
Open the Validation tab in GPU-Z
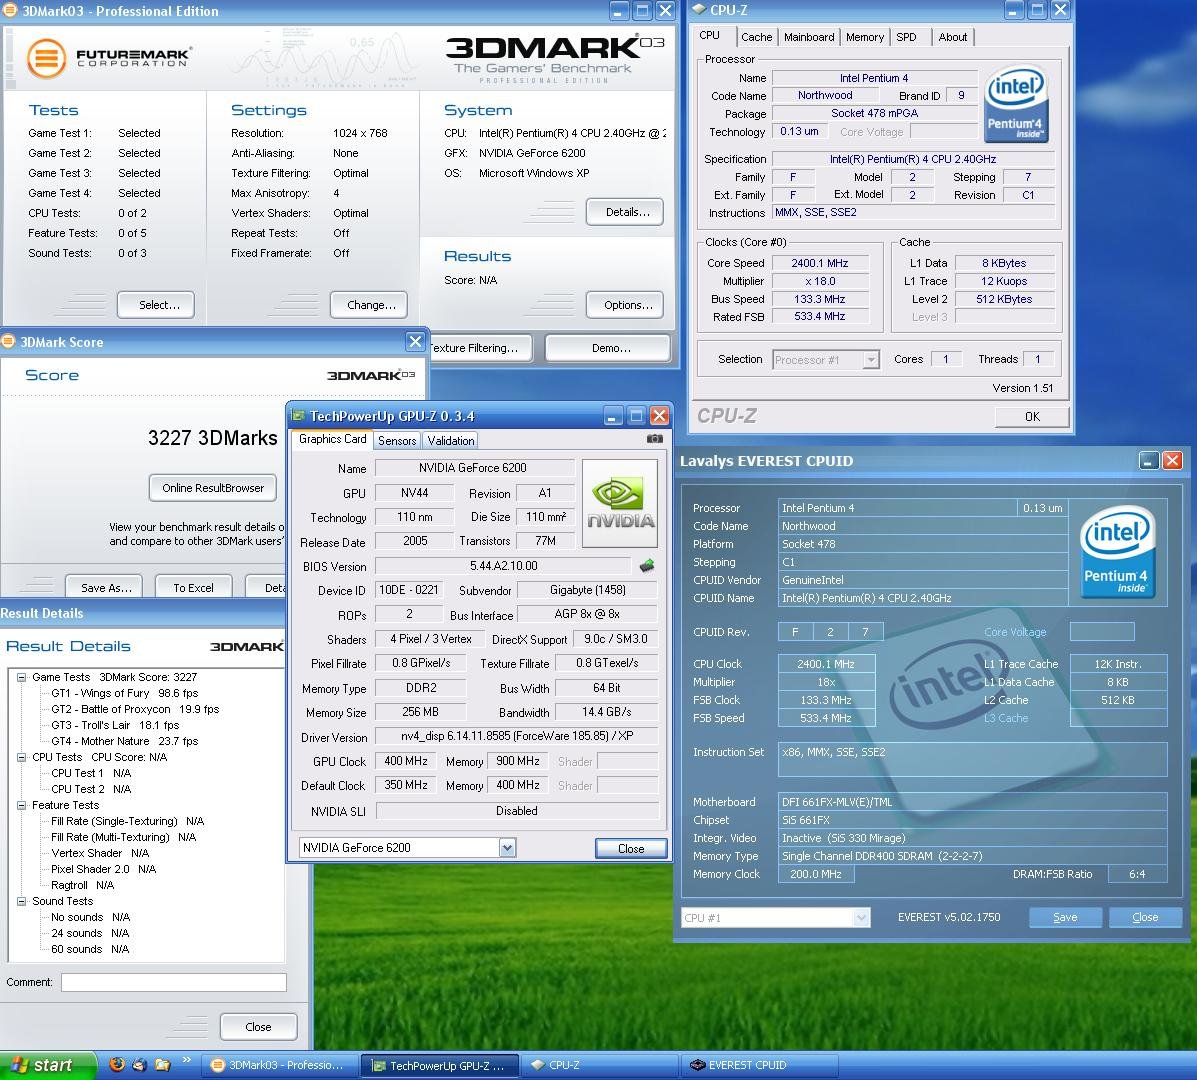coord(450,440)
